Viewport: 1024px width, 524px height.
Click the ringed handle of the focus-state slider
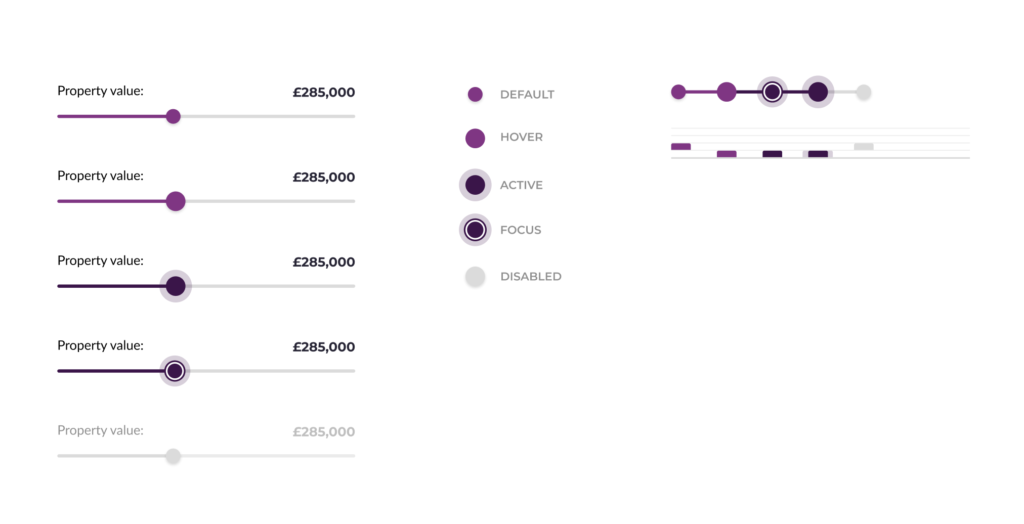pyautogui.click(x=175, y=371)
